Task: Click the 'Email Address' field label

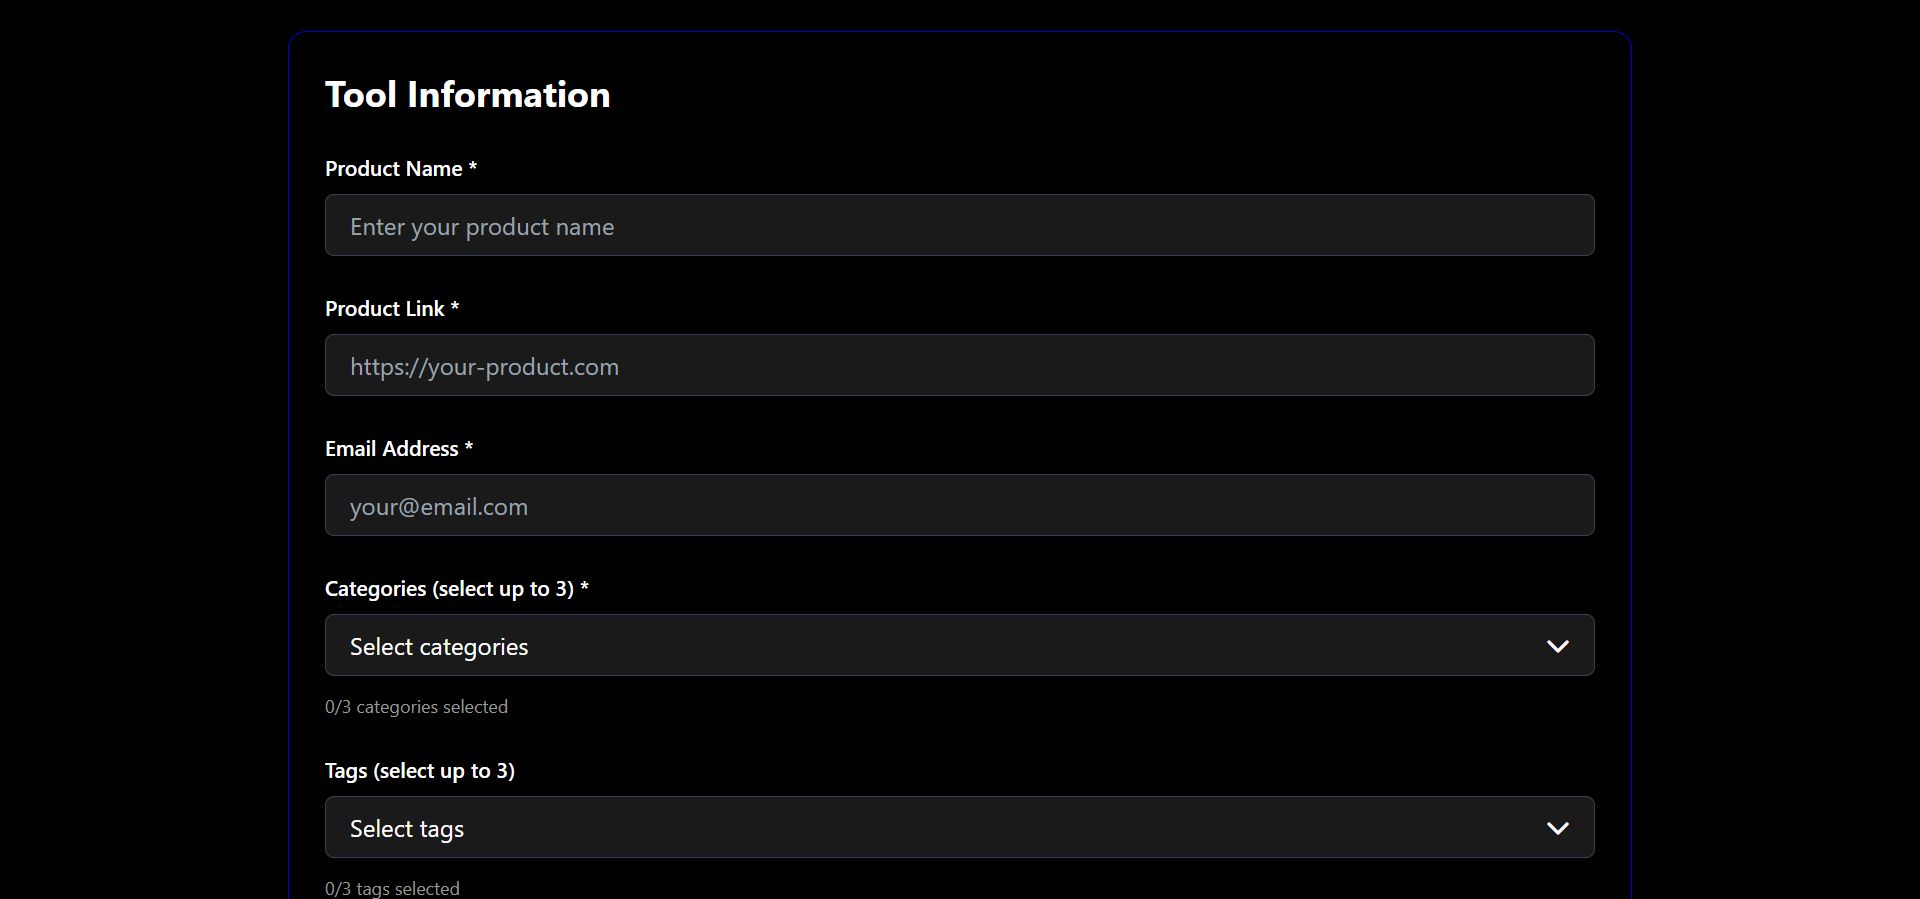Action: click(391, 449)
